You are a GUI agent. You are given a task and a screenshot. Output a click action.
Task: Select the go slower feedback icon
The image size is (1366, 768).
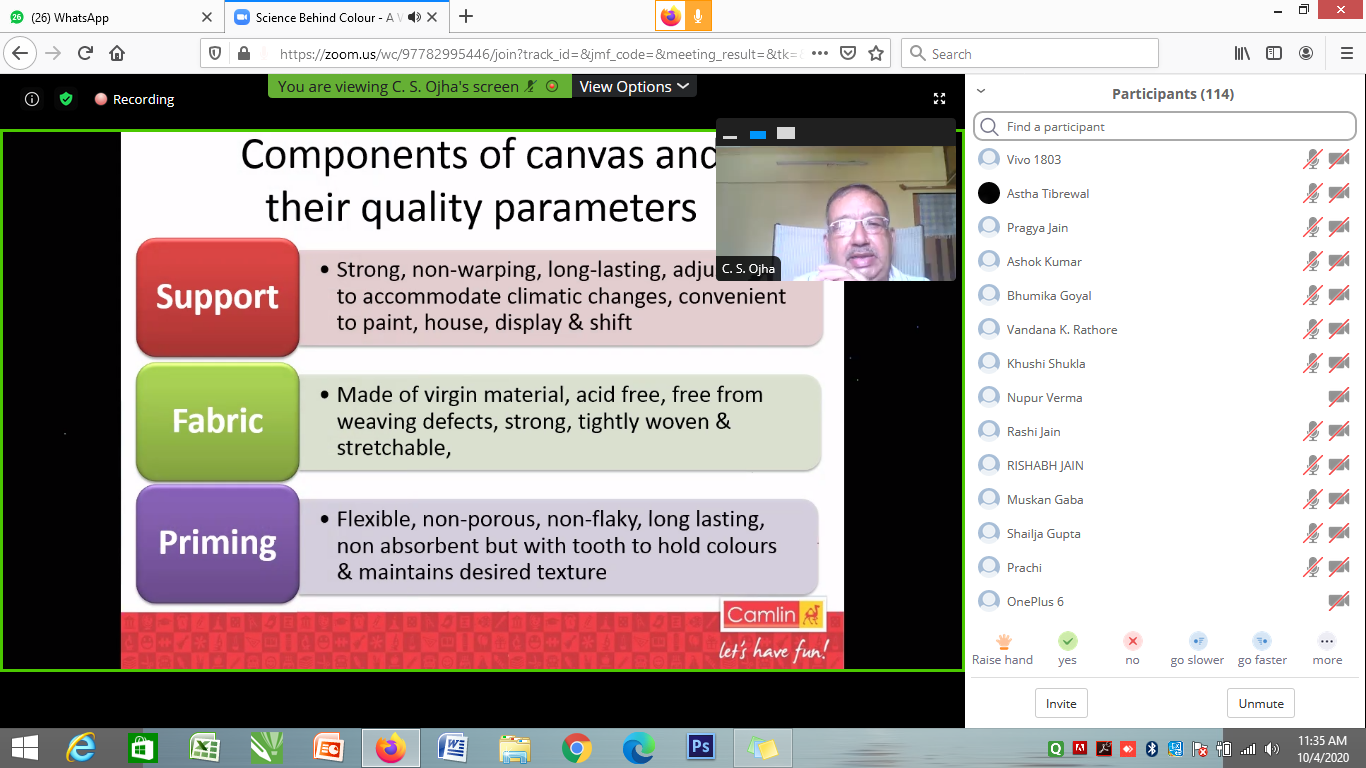coord(1197,642)
